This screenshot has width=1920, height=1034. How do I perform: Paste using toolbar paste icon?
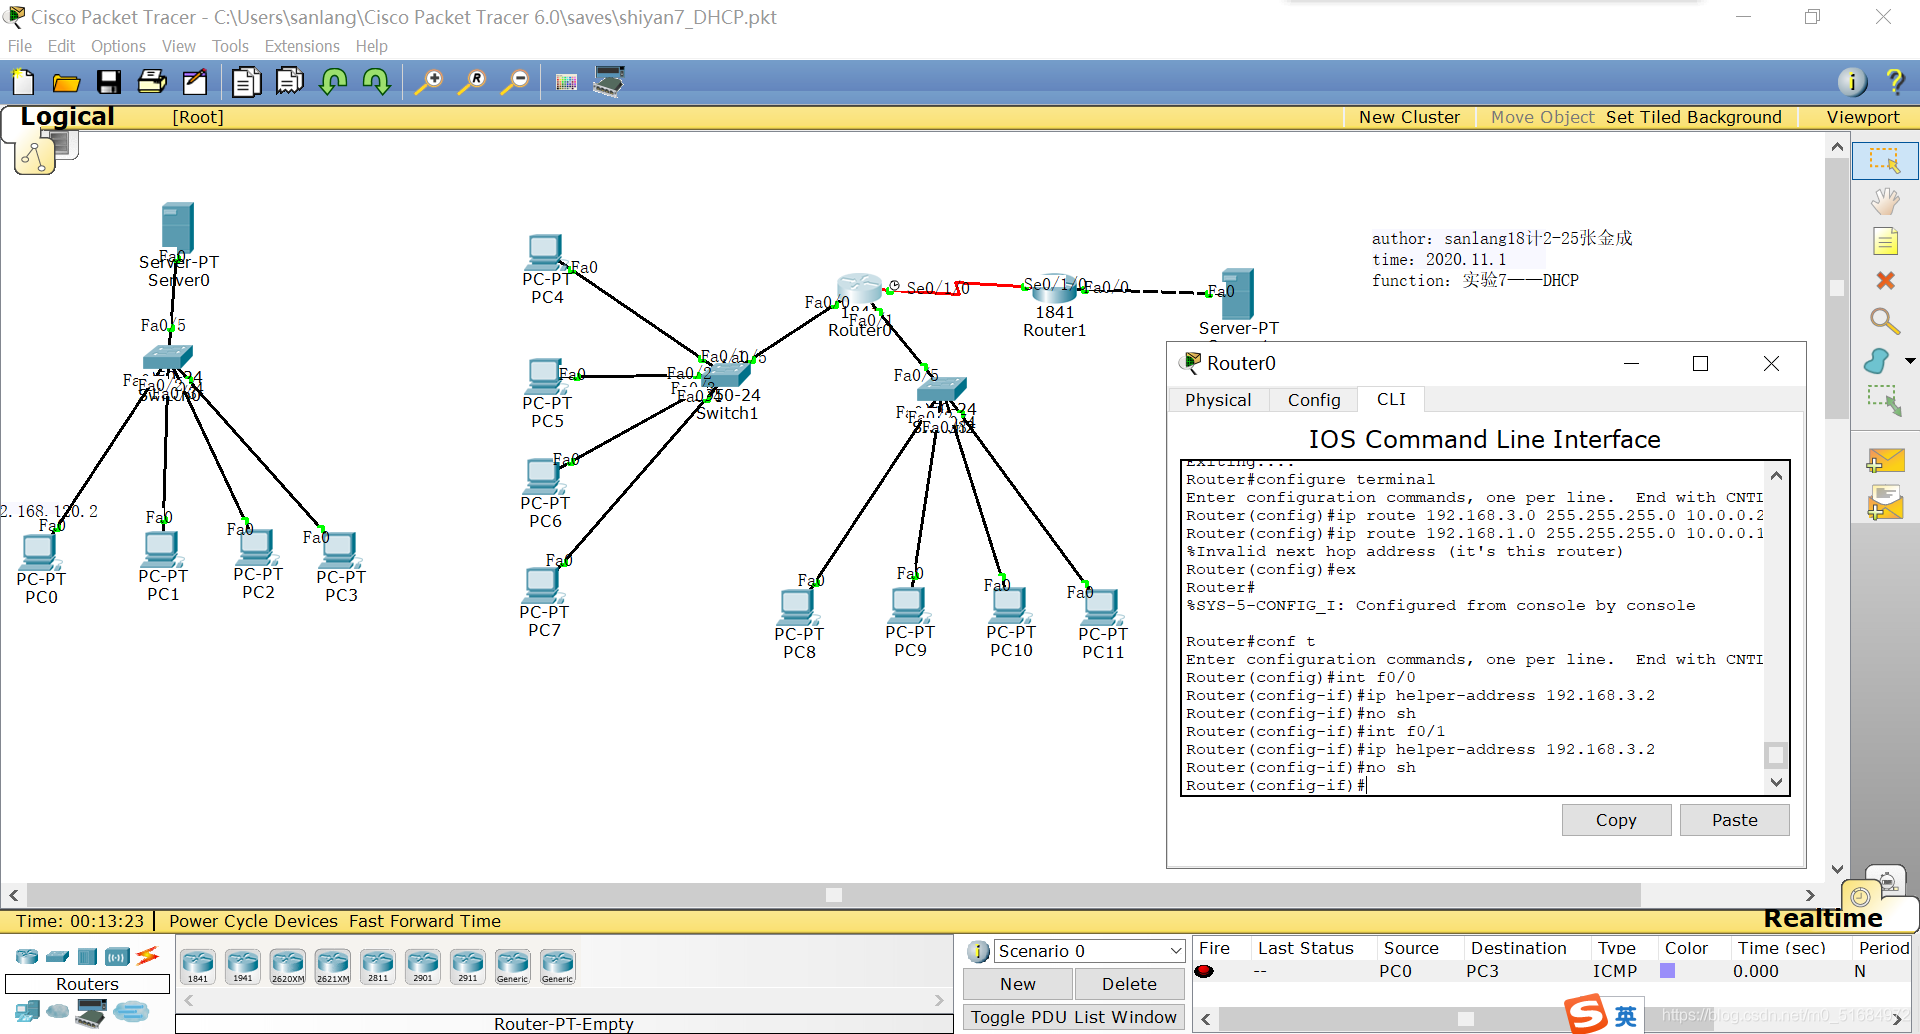pos(290,82)
